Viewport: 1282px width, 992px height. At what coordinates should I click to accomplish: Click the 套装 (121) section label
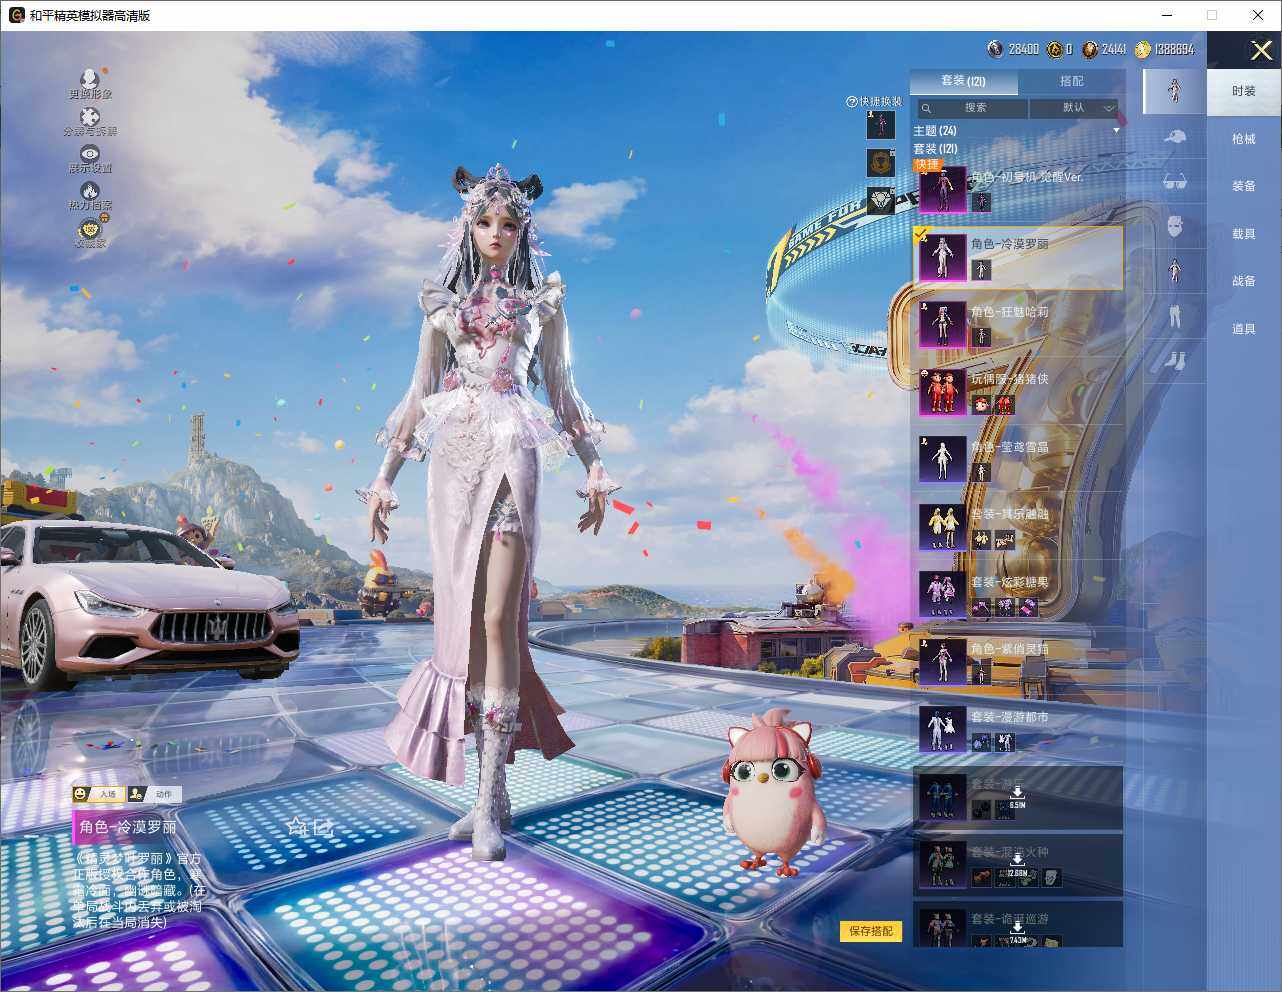click(x=935, y=149)
